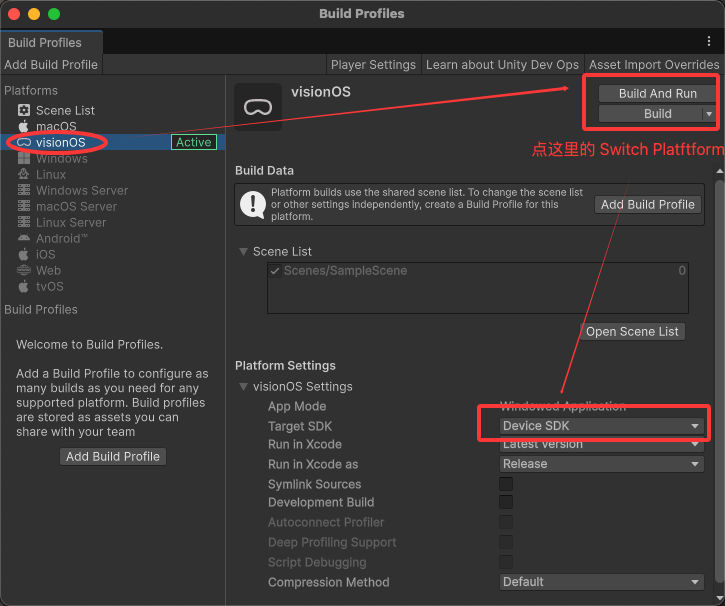Collapse the visionOS Settings section
Image resolution: width=725 pixels, height=606 pixels.
(x=243, y=386)
